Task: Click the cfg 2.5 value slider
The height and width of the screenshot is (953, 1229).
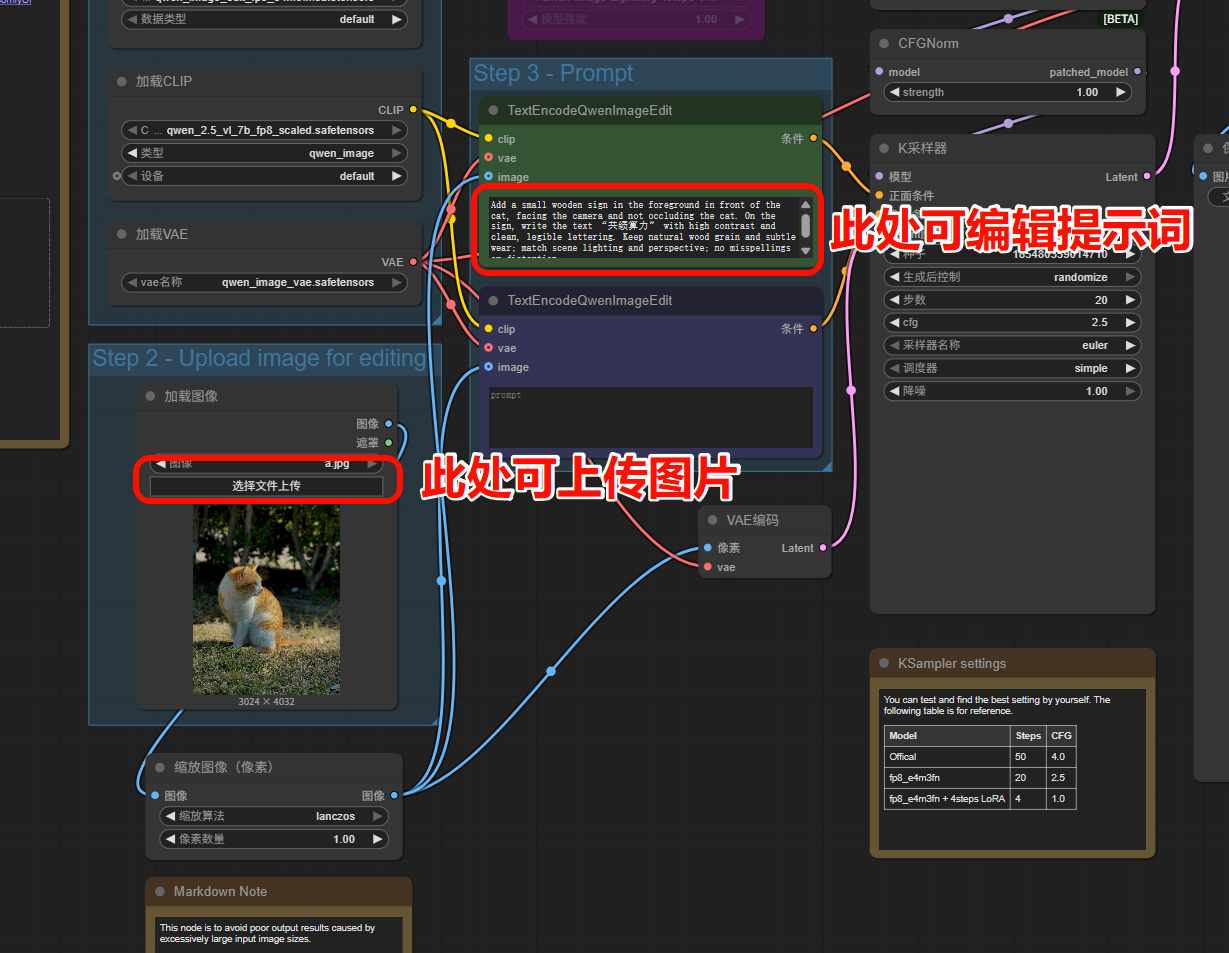Action: (x=1012, y=322)
